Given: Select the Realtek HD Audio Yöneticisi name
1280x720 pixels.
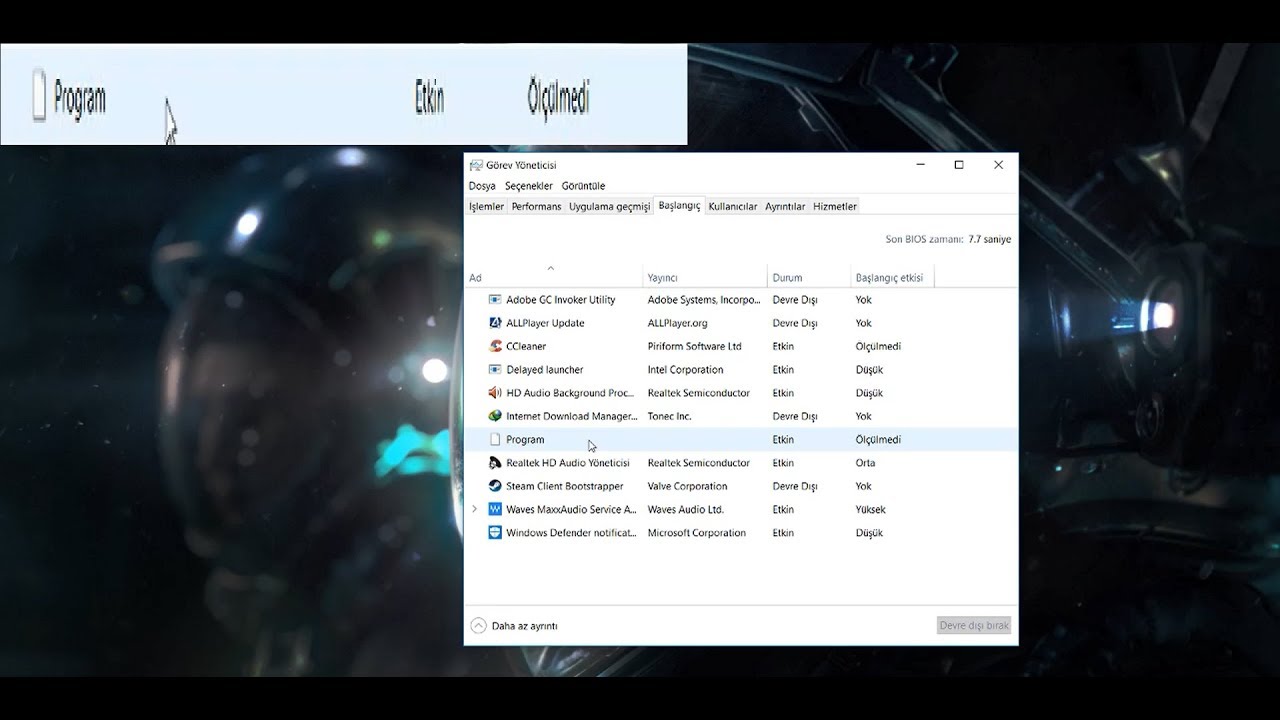Looking at the screenshot, I should pos(568,463).
